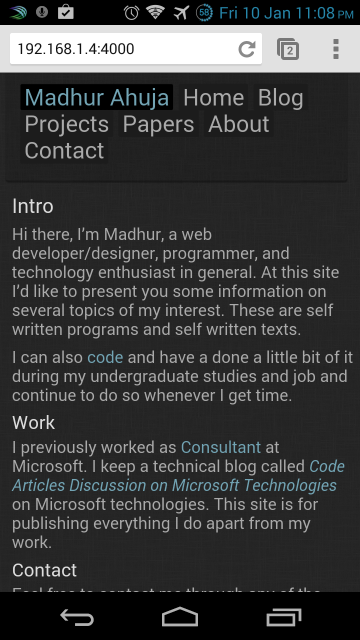Open the three-dot browser overflow menu
Image resolution: width=360 pixels, height=640 pixels.
tap(336, 49)
